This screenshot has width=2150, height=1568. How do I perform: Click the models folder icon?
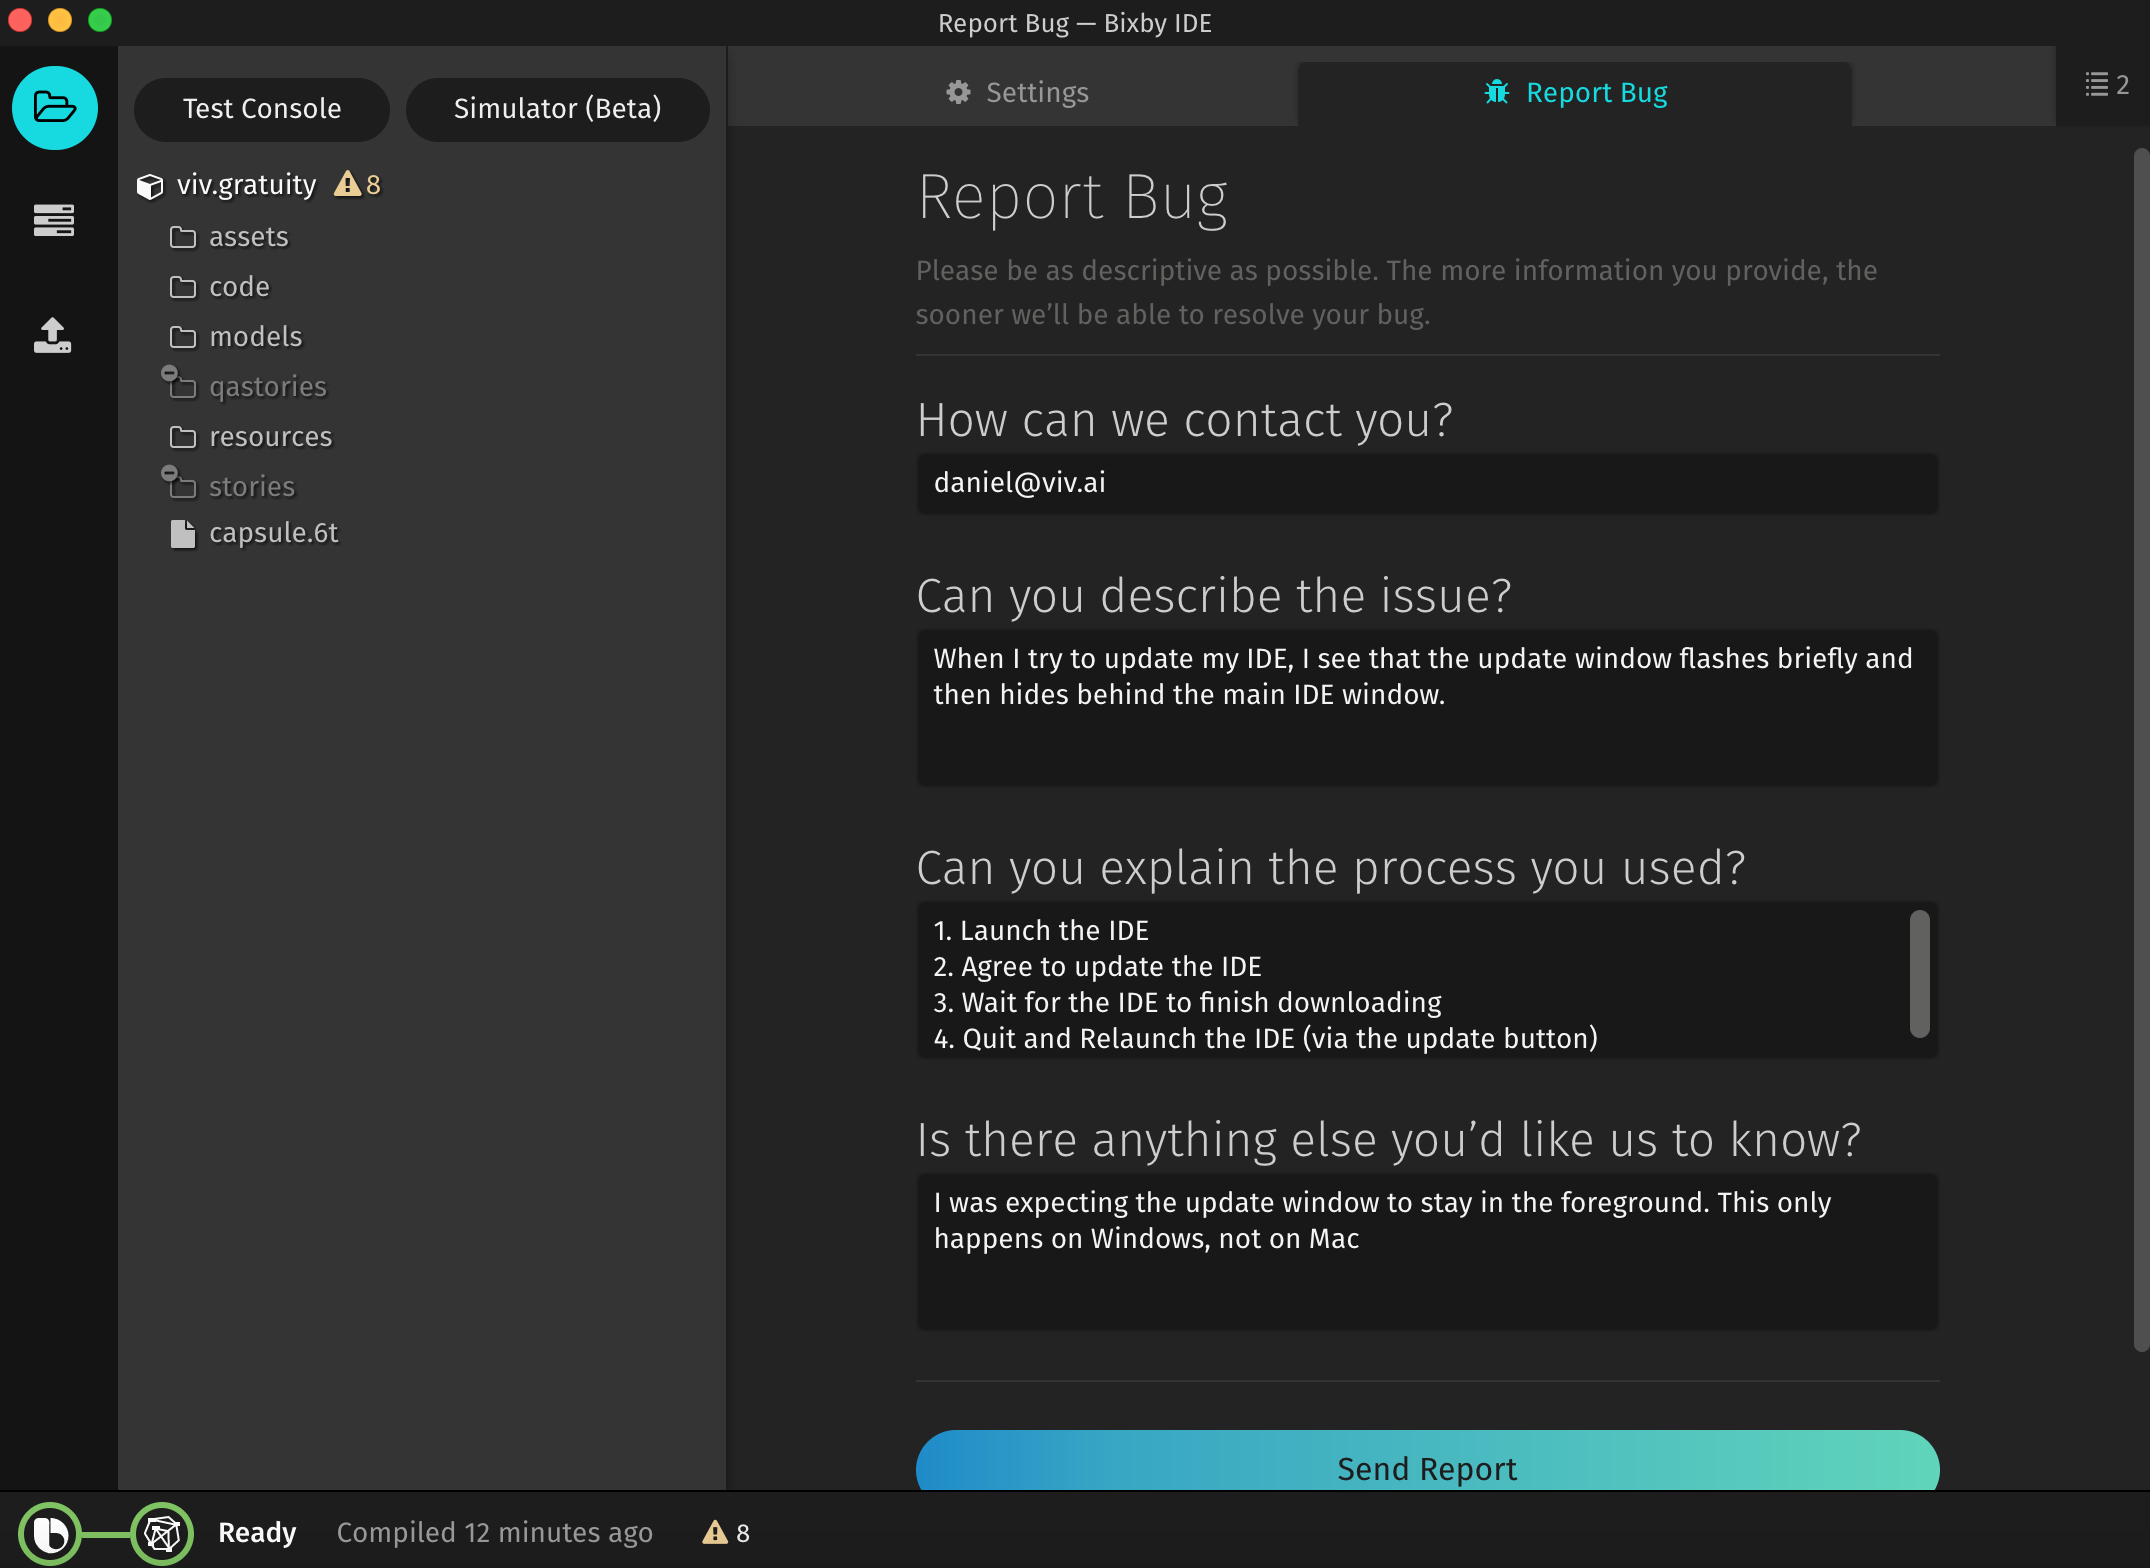tap(183, 337)
